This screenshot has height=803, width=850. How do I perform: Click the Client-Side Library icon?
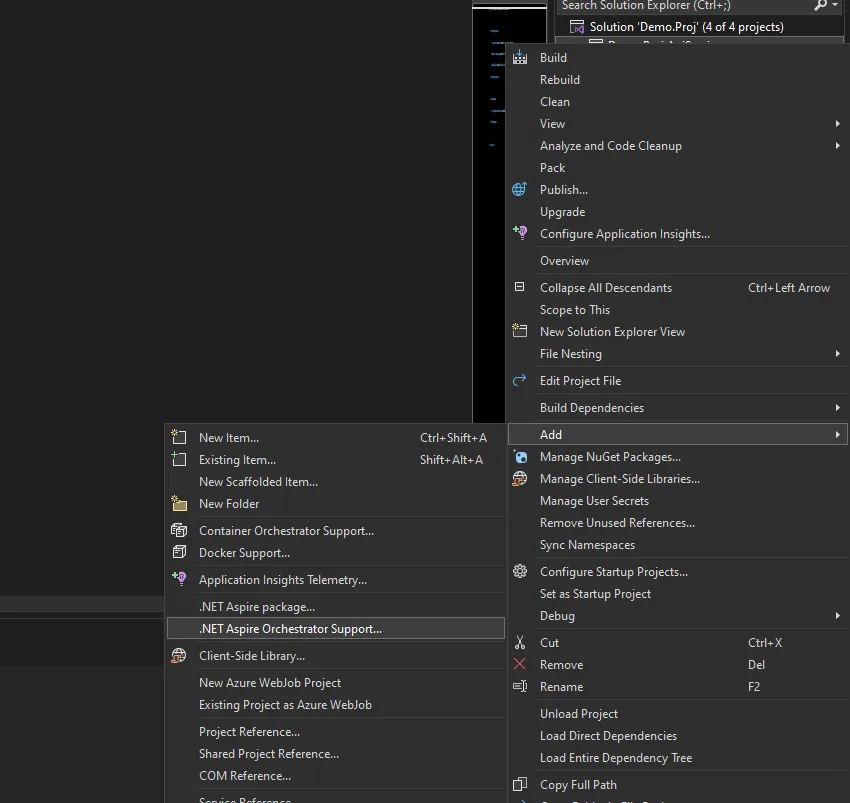click(179, 656)
